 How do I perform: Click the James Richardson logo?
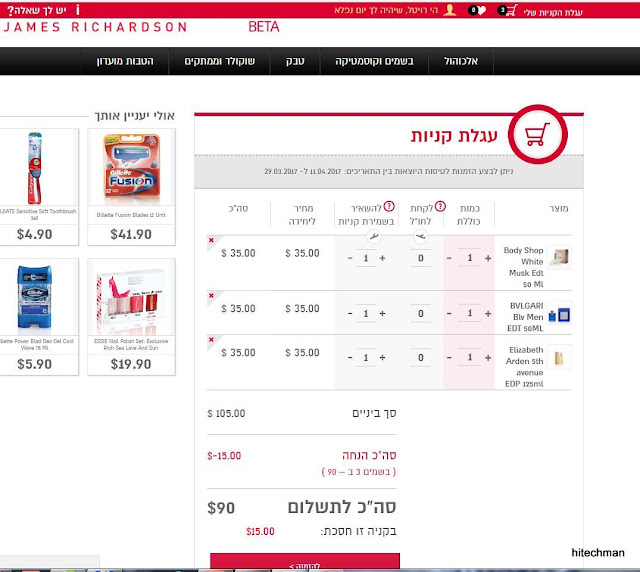pyautogui.click(x=95, y=27)
